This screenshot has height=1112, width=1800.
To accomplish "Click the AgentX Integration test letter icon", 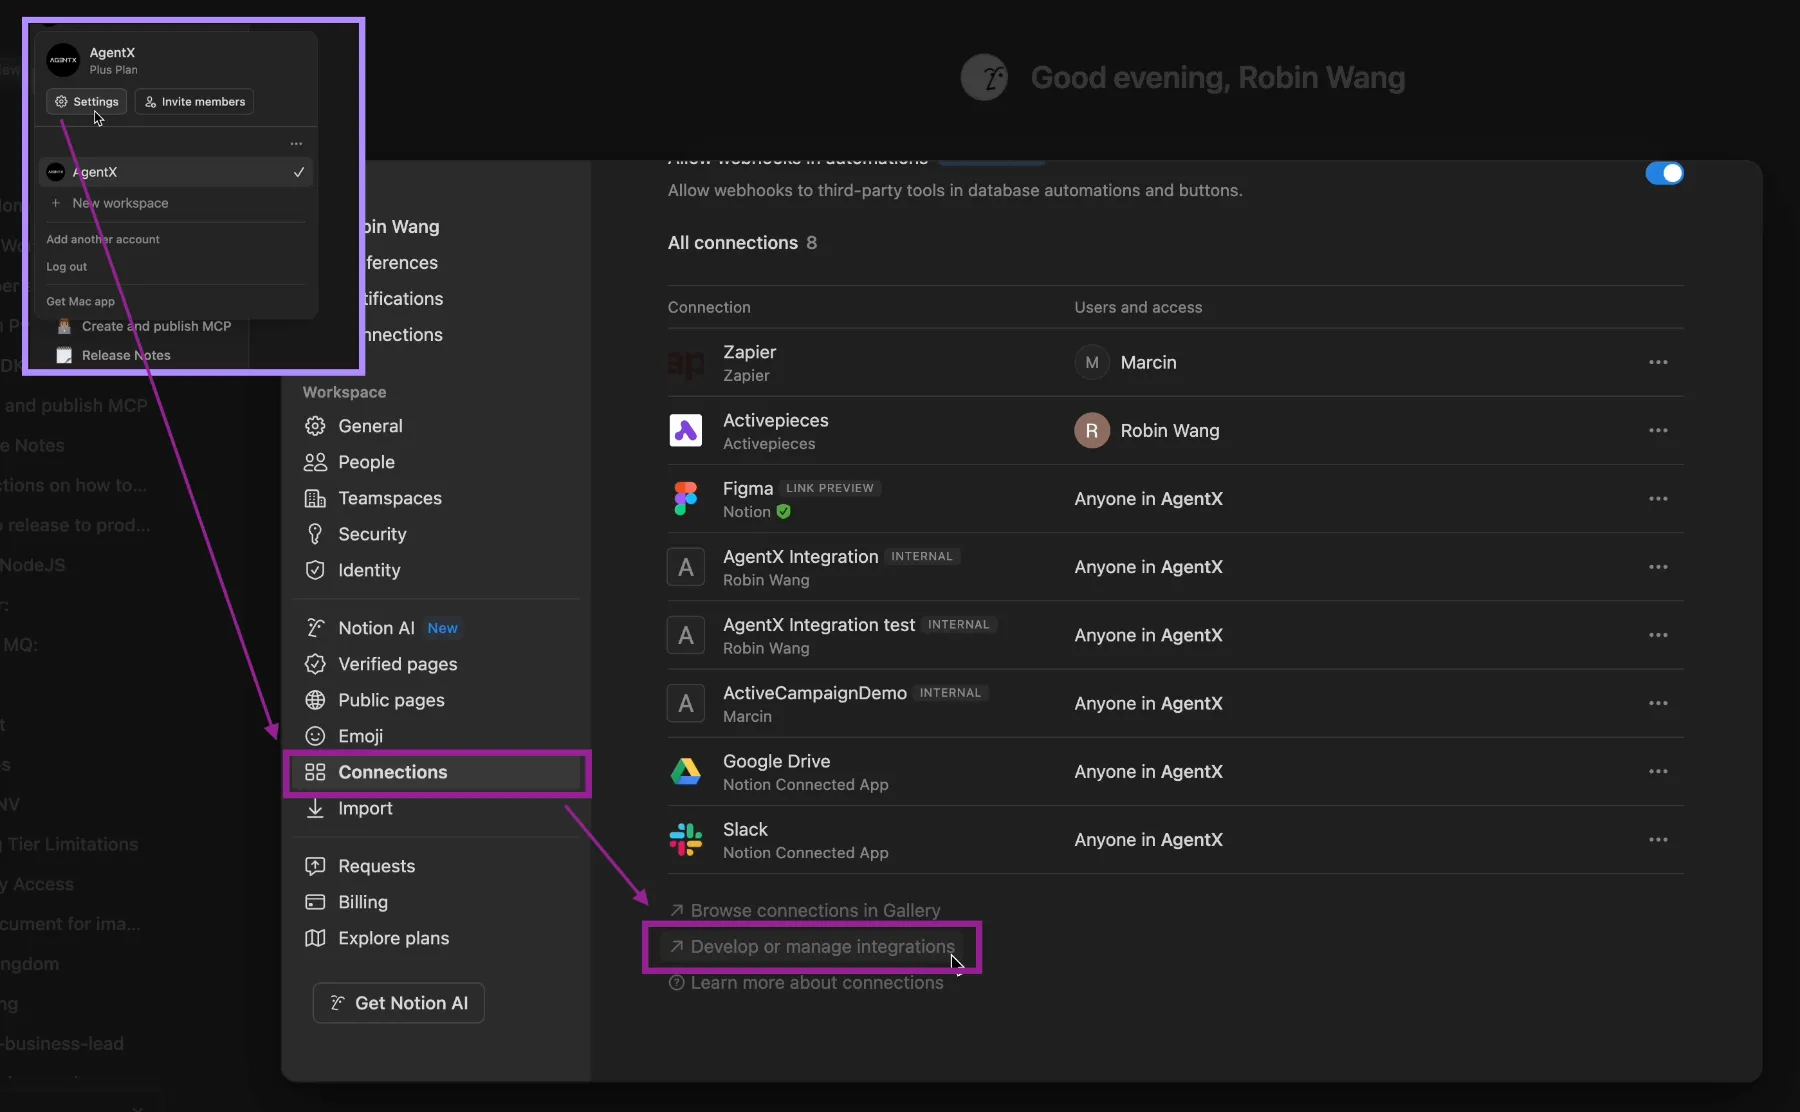I will tap(686, 635).
